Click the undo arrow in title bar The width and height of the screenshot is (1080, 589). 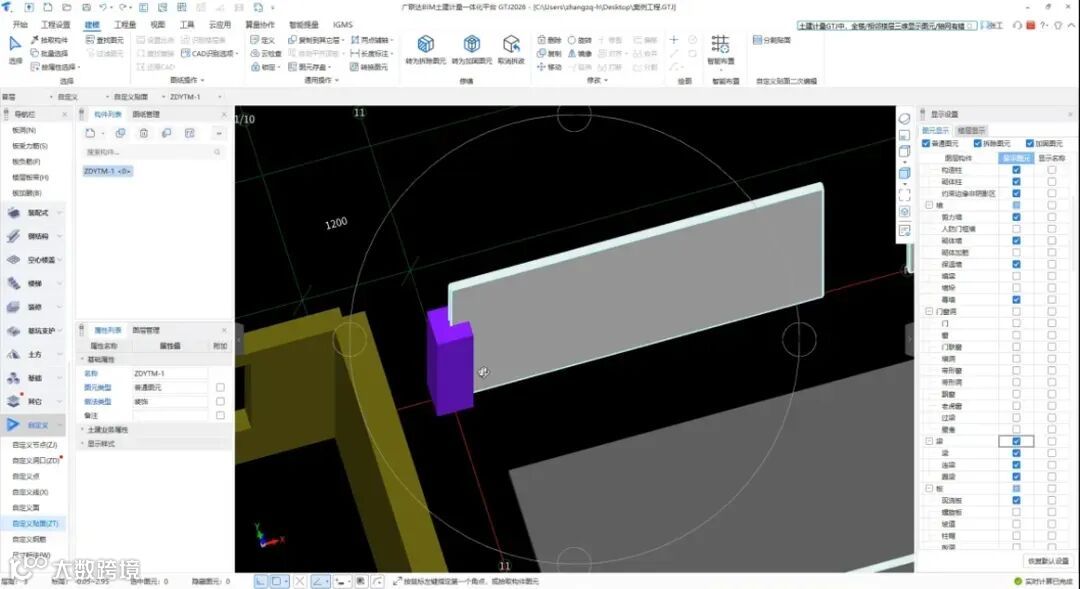point(102,7)
